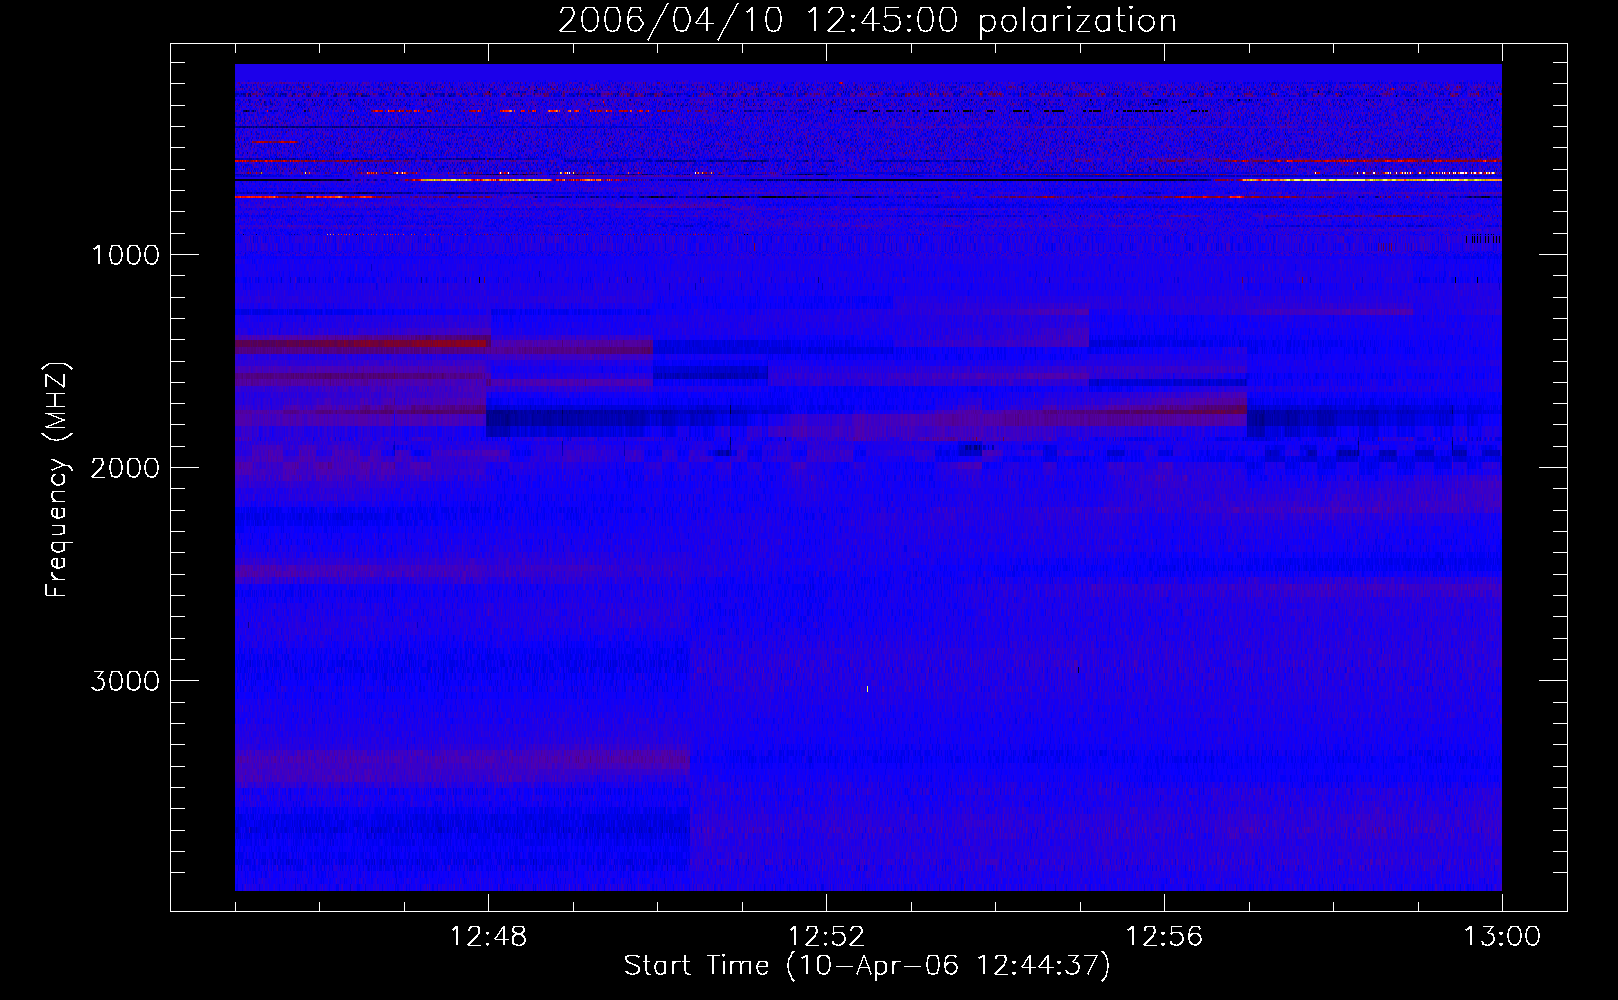Select the 'Start Time (10-Apr-06 12:44:37)' label
This screenshot has height=1000, width=1618.
tap(867, 966)
